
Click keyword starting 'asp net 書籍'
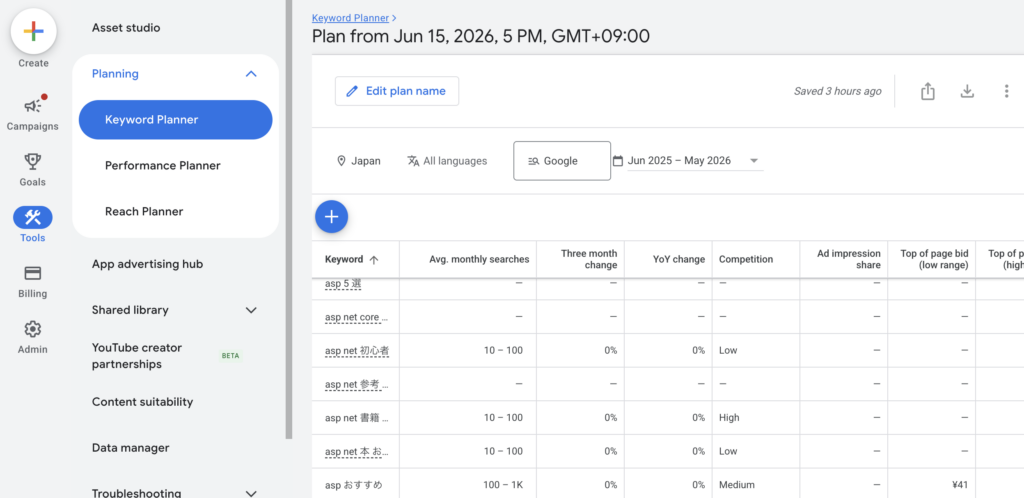coord(357,418)
